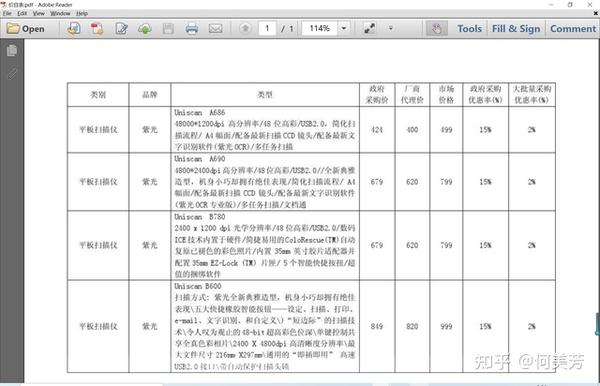Open the Comment pane
The image size is (600, 386).
coord(573,29)
